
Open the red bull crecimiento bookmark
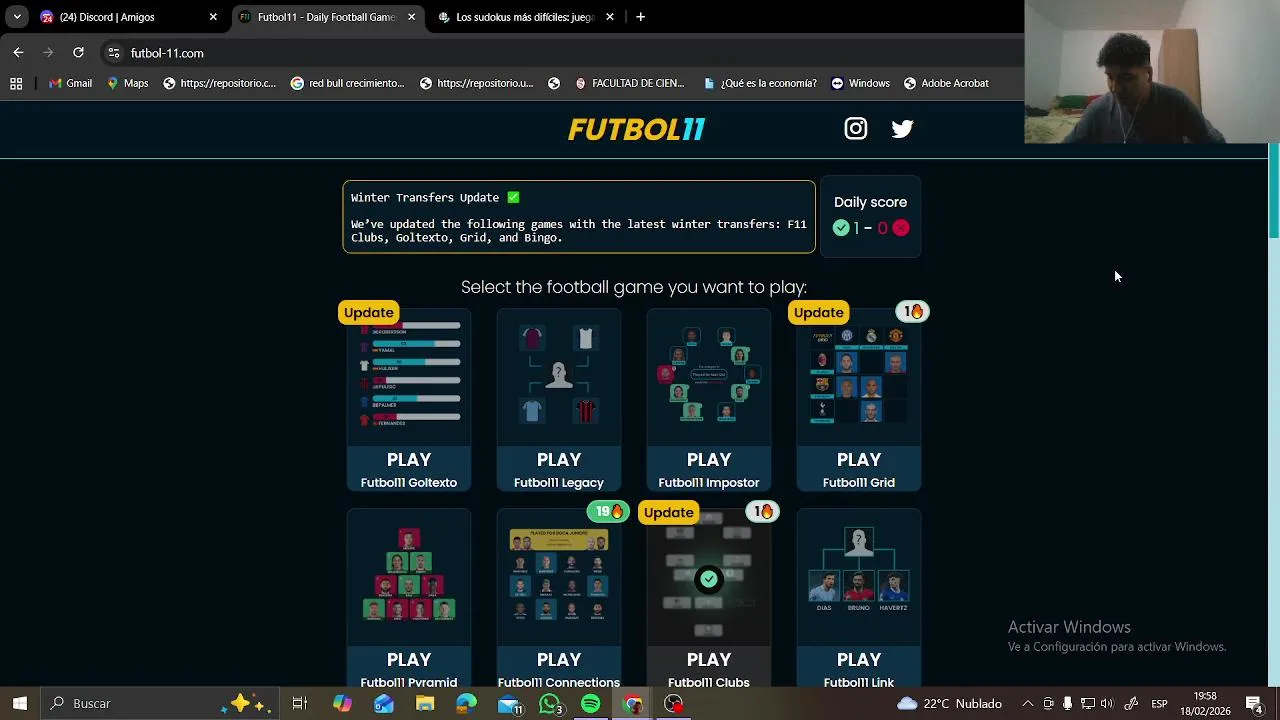347,83
